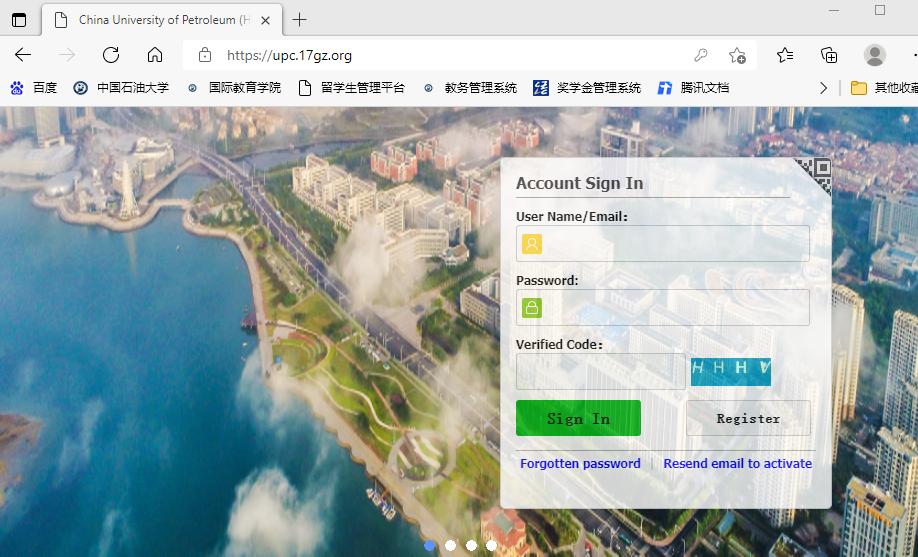
Task: Open the Collections icon
Action: click(x=829, y=55)
